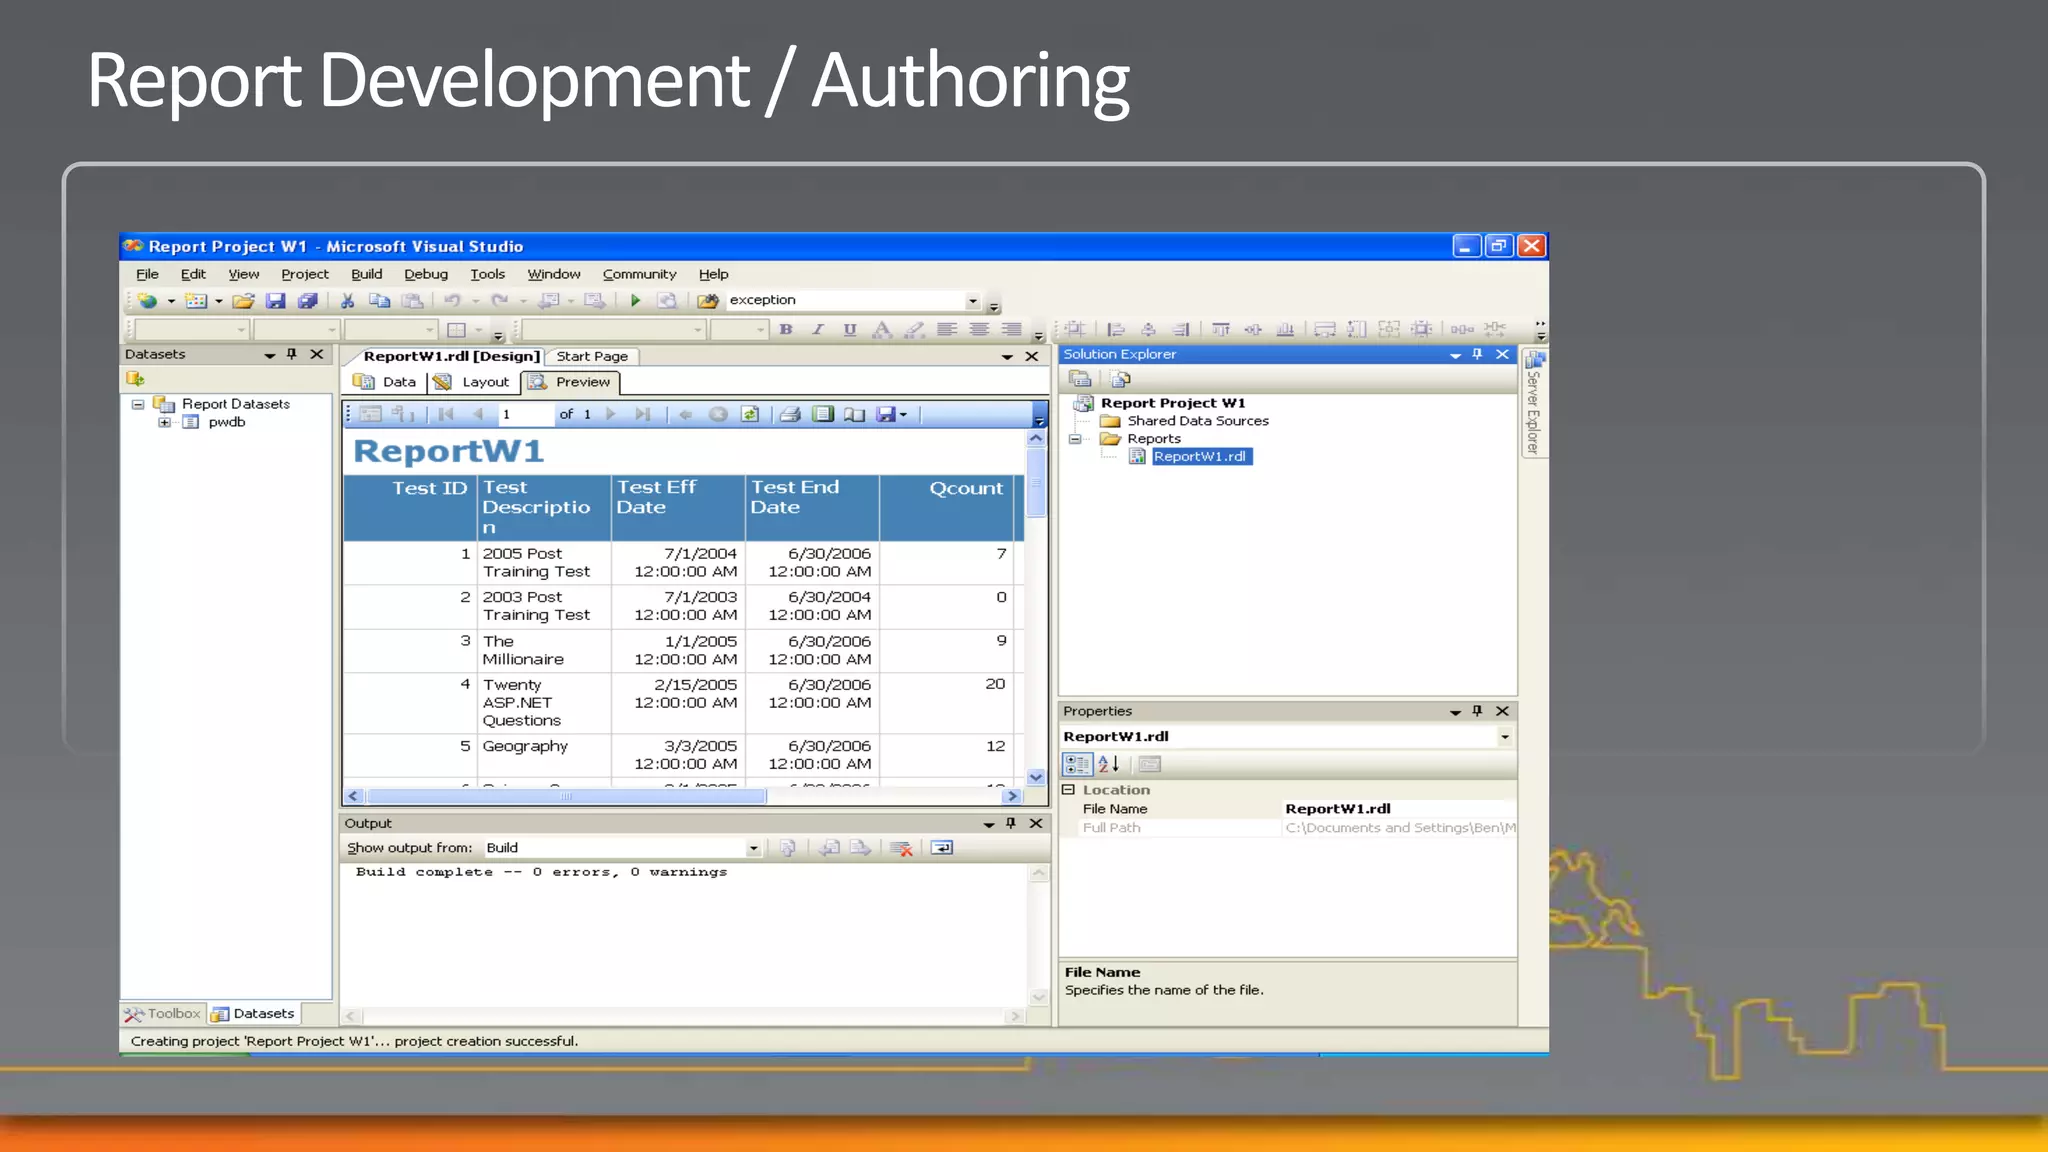Click the report preview vertical scrollbar down arrow
Screen dimensions: 2048x1152
[1036, 777]
